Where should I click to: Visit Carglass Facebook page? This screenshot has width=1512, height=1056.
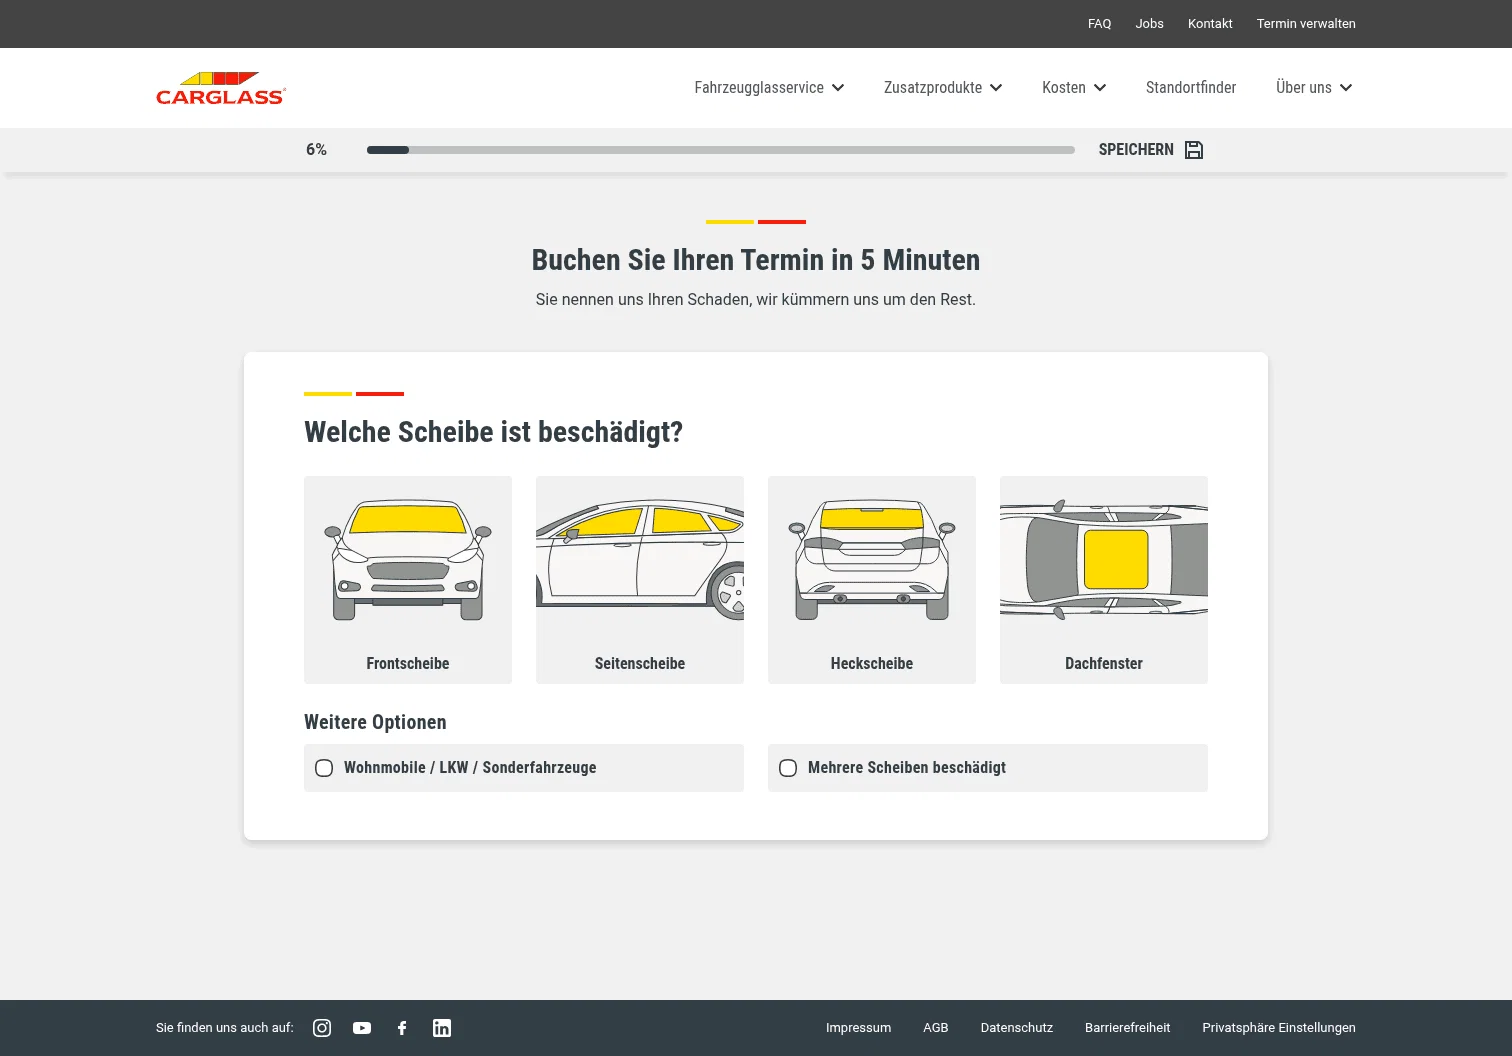pyautogui.click(x=402, y=1028)
